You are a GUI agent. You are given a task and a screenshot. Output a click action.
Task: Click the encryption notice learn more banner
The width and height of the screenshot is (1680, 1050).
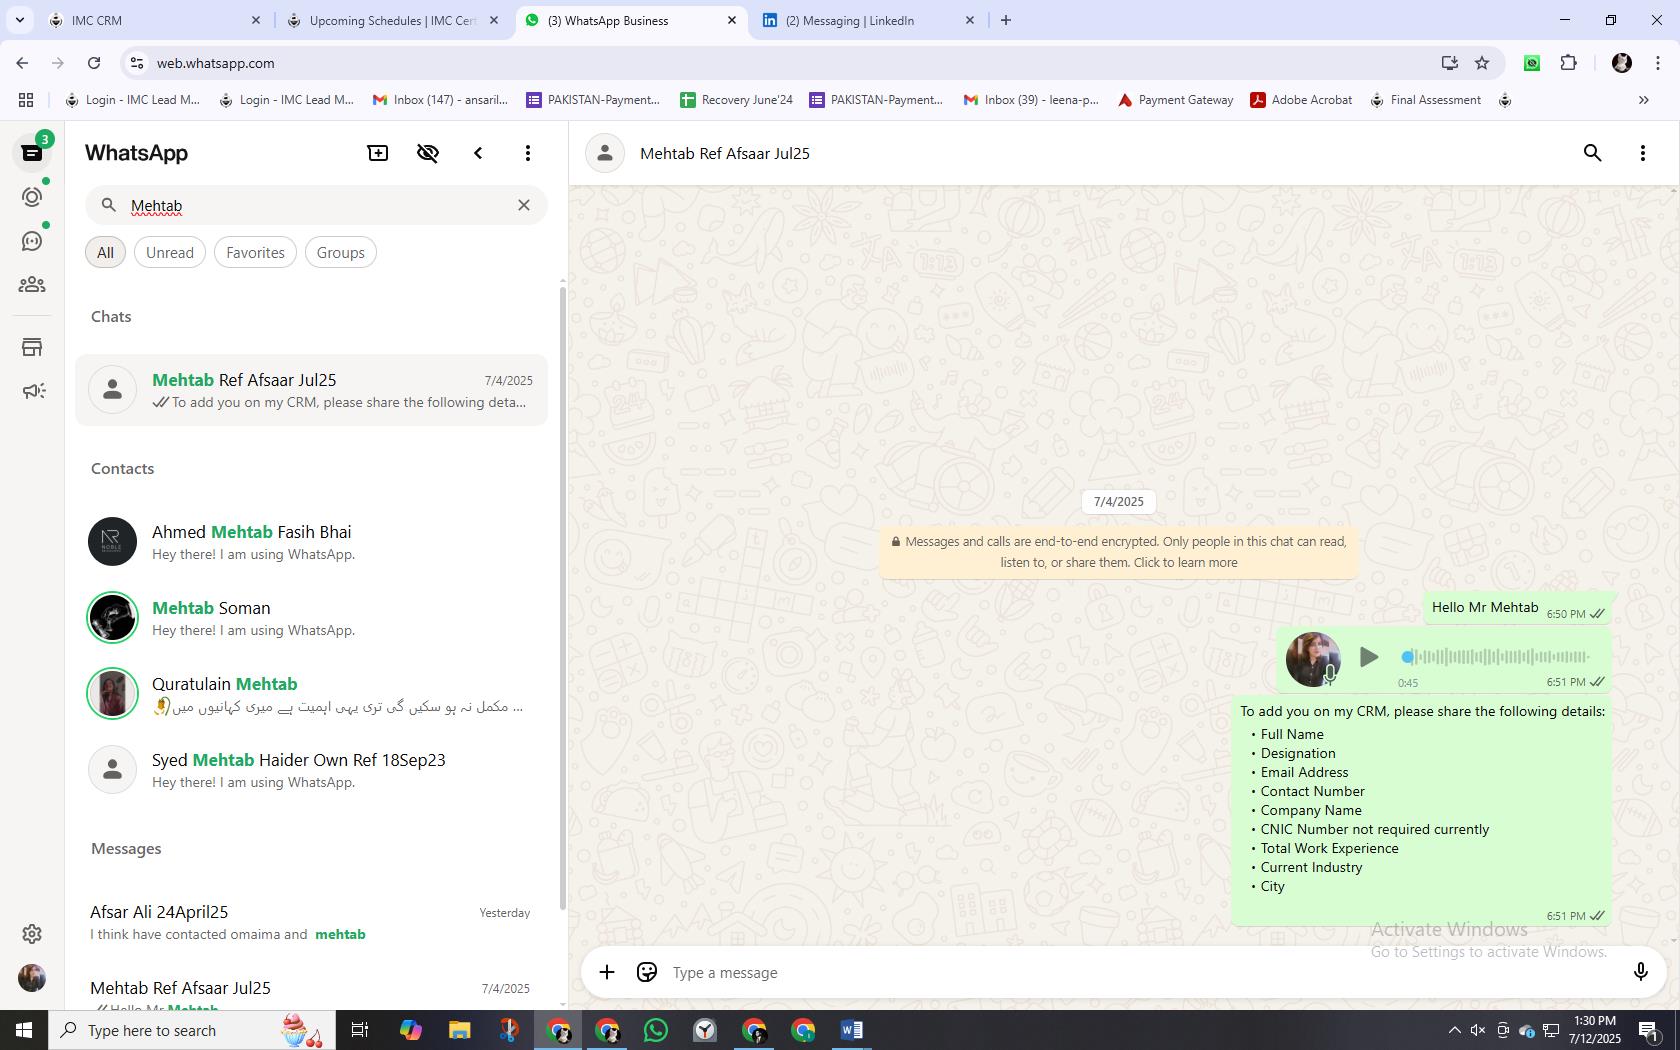pyautogui.click(x=1118, y=552)
